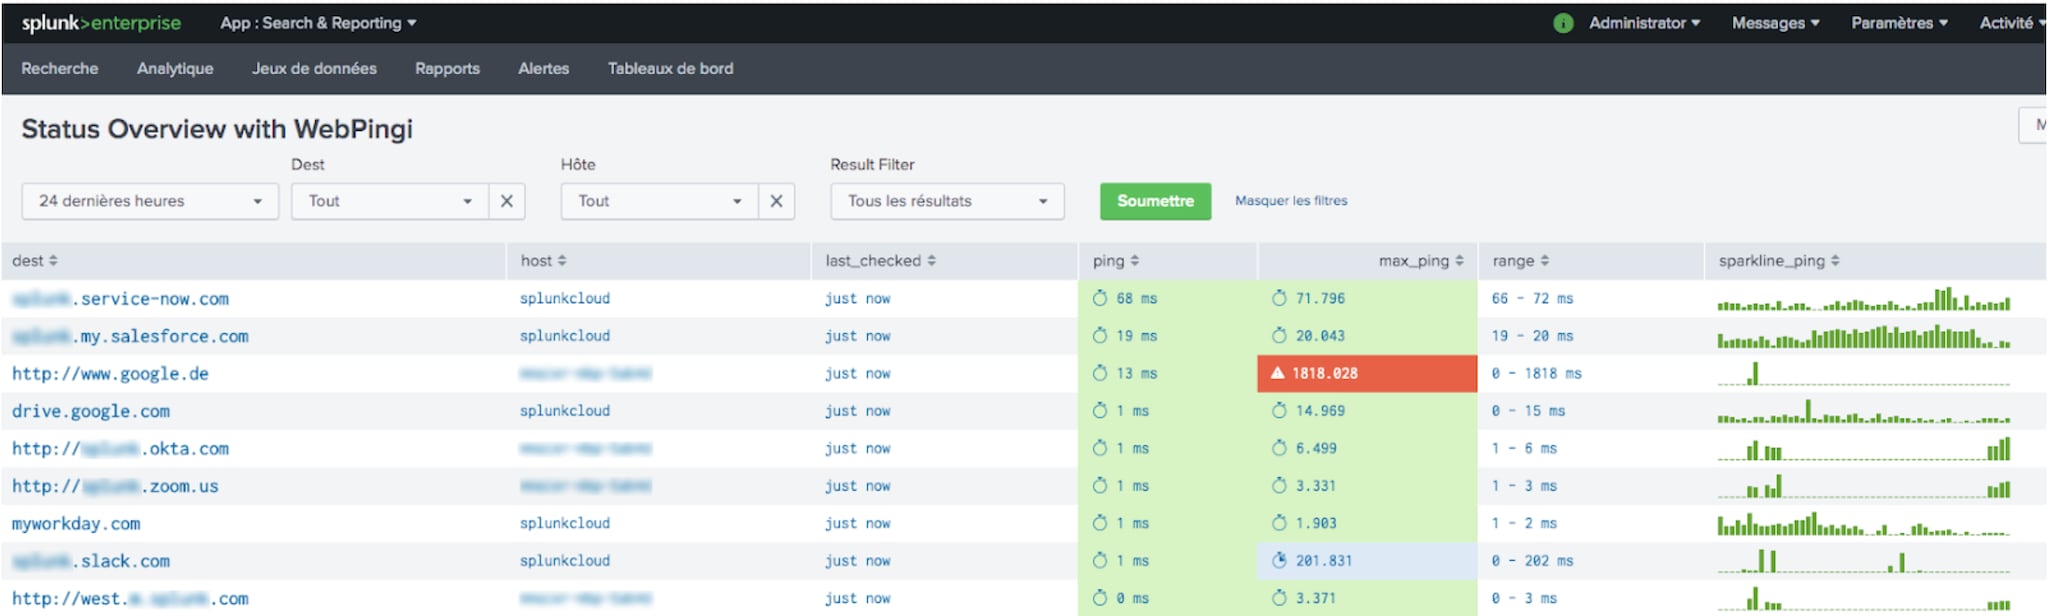Sort table by range column
Screen dimensions: 2048x616
[1521, 261]
